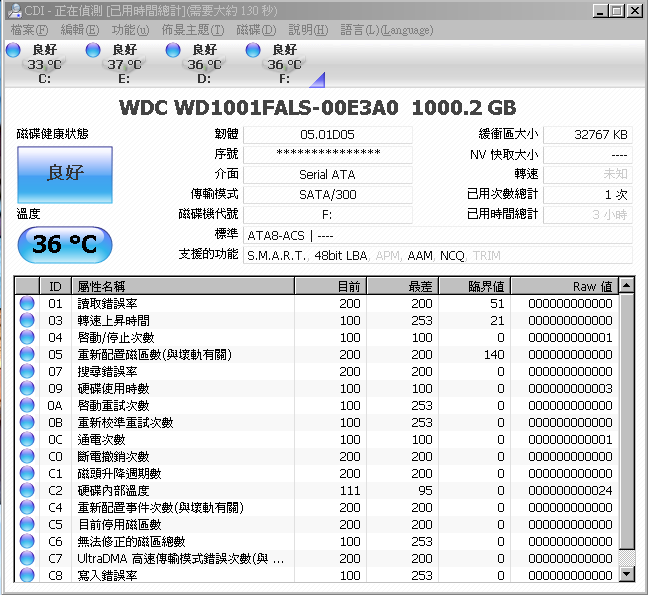Click status orb for C0 斷電撤銷次數
The image size is (648, 595).
click(27, 456)
